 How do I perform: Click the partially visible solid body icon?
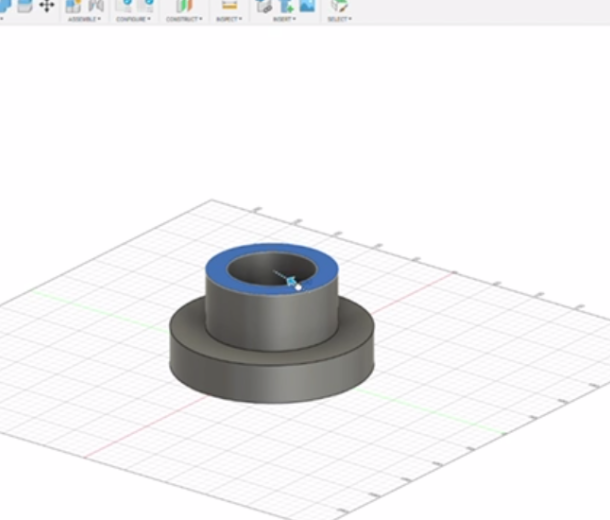(4, 5)
